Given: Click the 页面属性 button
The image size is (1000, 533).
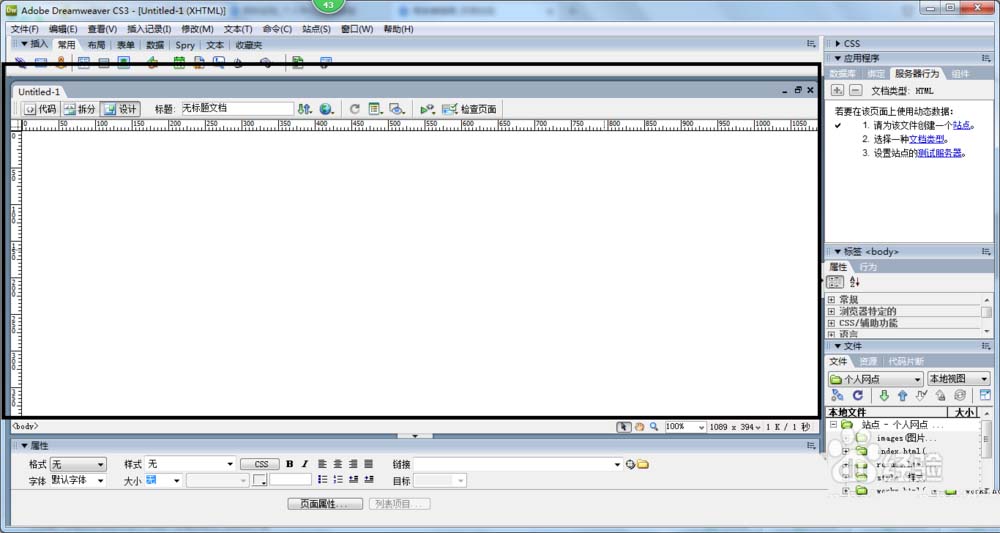Looking at the screenshot, I should pyautogui.click(x=325, y=504).
